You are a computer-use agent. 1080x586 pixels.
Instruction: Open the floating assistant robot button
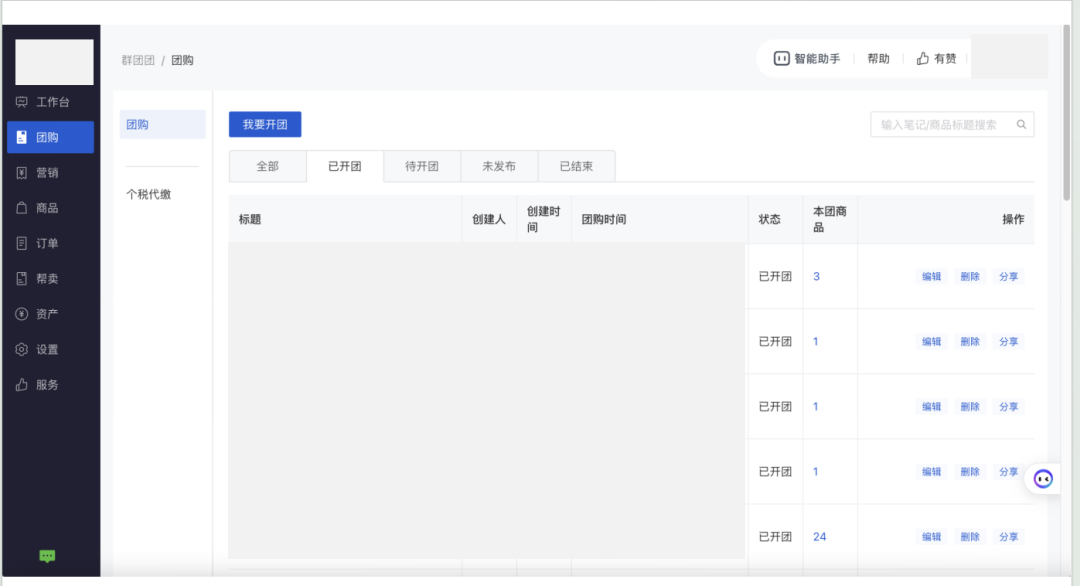pos(1043,479)
